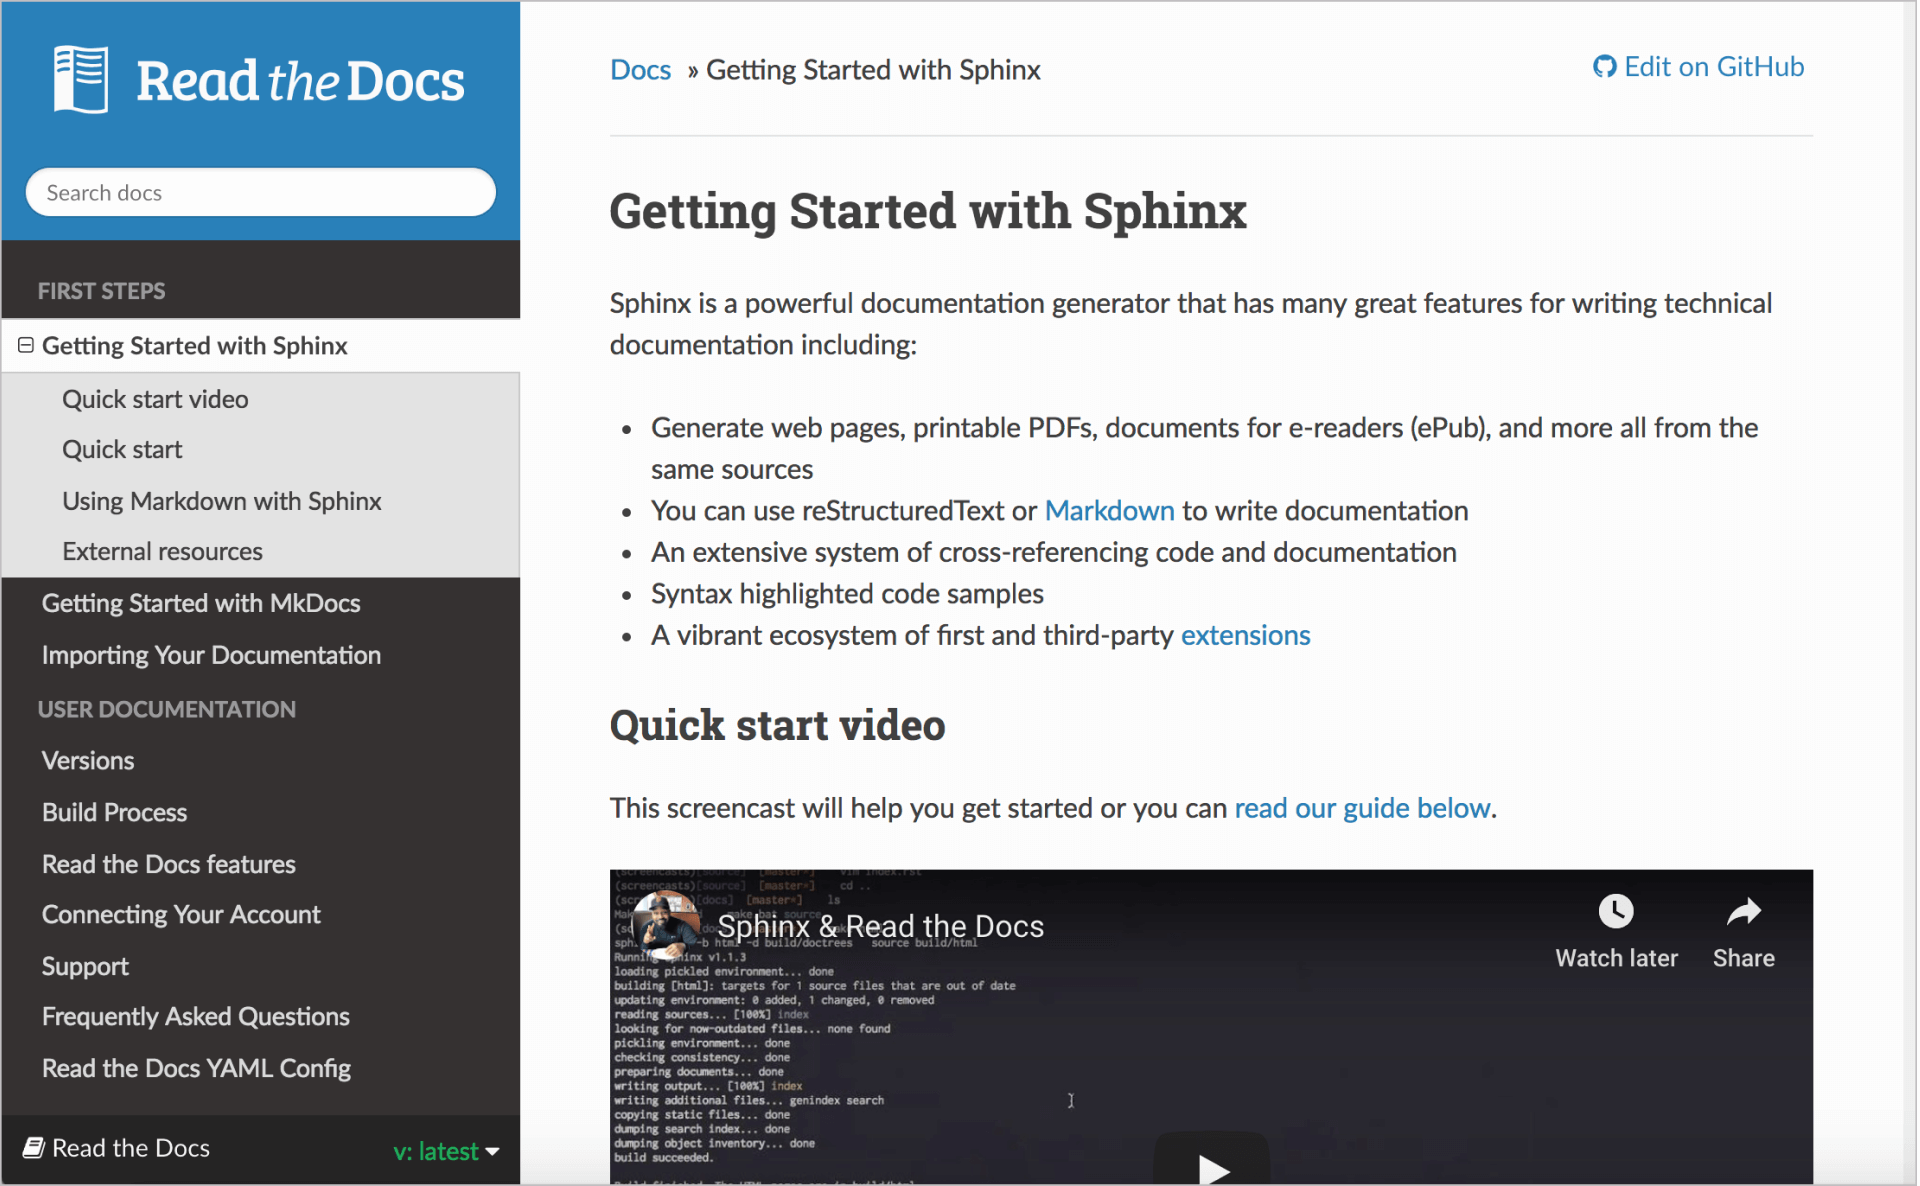Open Importing Your Documentation page
Image resolution: width=1920 pixels, height=1186 pixels.
point(211,655)
